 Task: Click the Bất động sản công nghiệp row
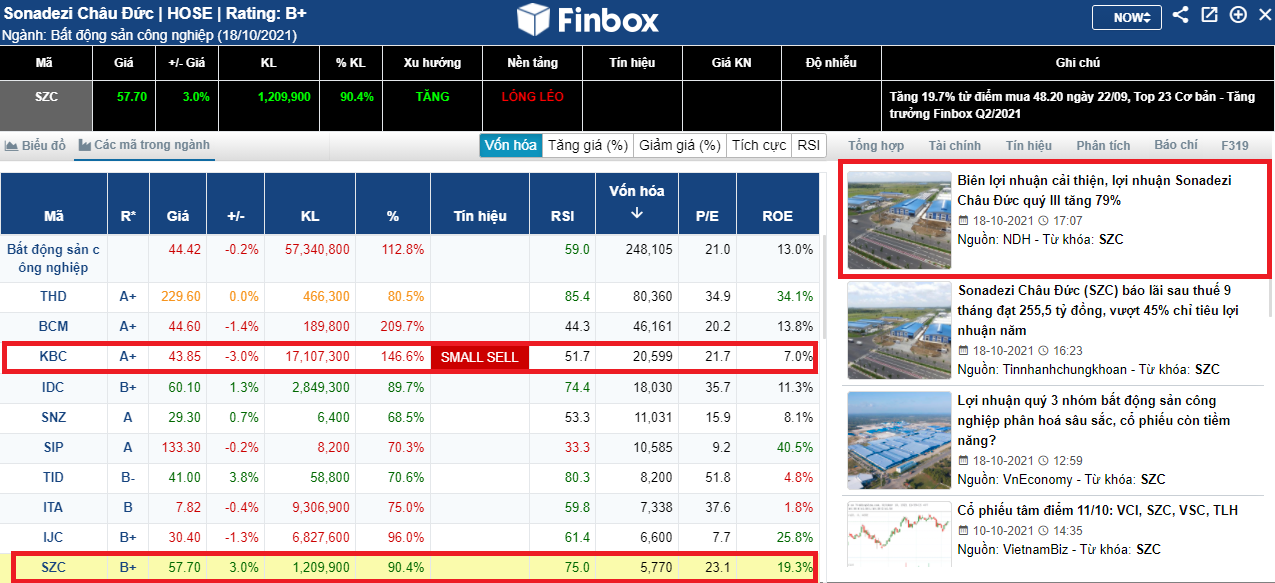410,258
